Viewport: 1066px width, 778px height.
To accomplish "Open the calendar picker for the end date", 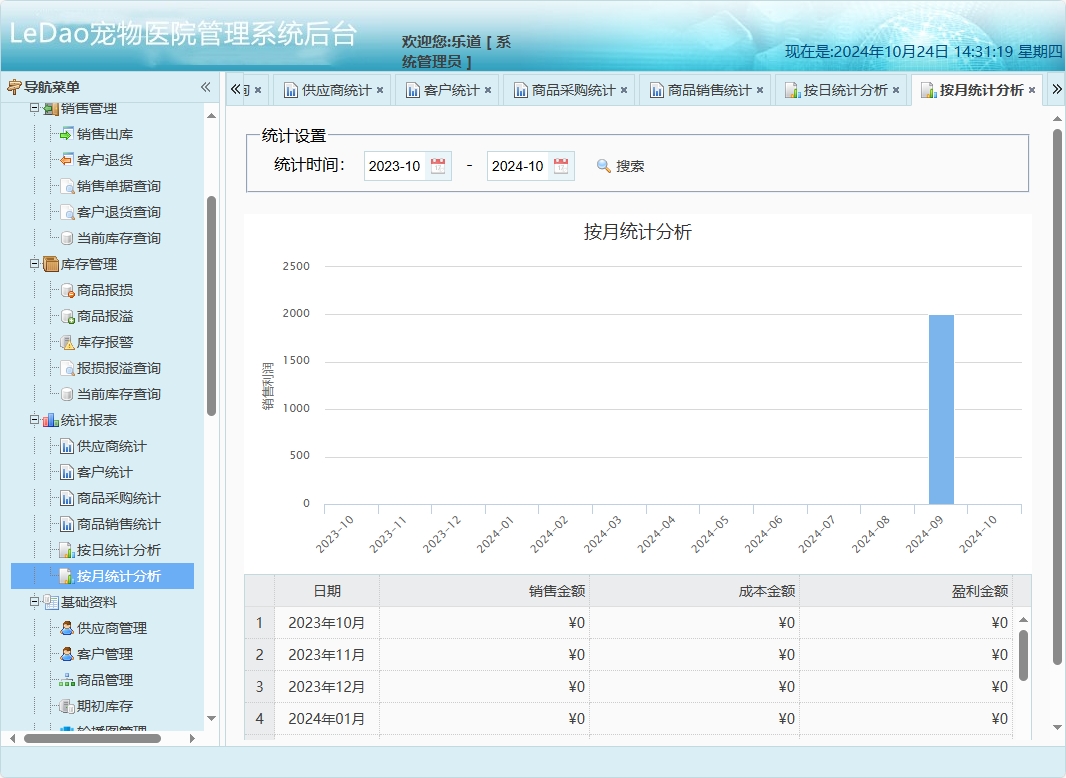I will pyautogui.click(x=560, y=165).
